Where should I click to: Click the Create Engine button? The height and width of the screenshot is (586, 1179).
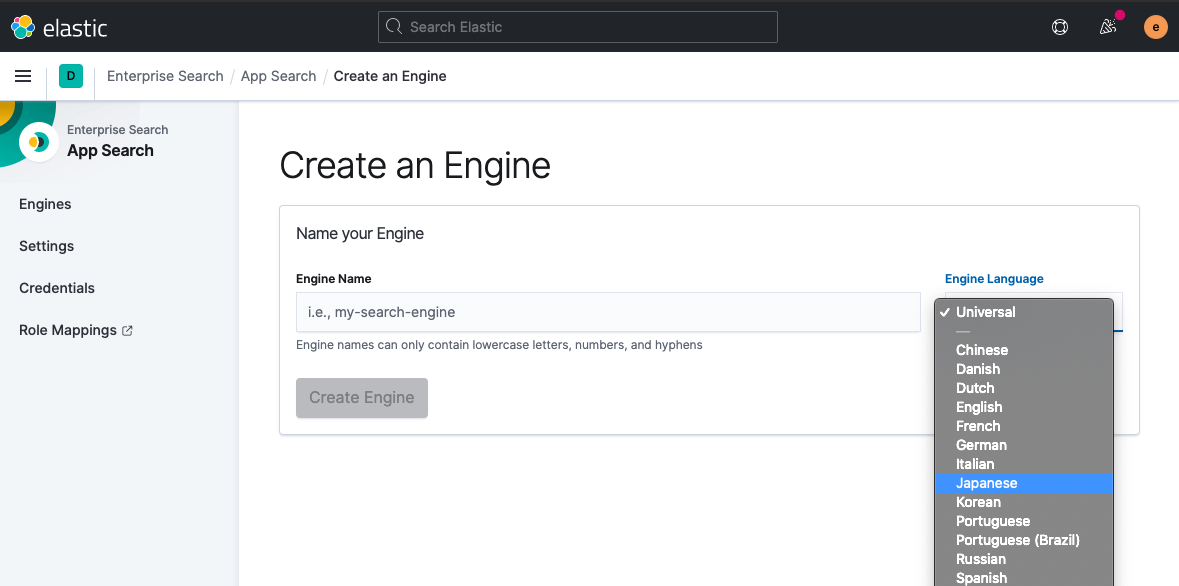pos(362,398)
